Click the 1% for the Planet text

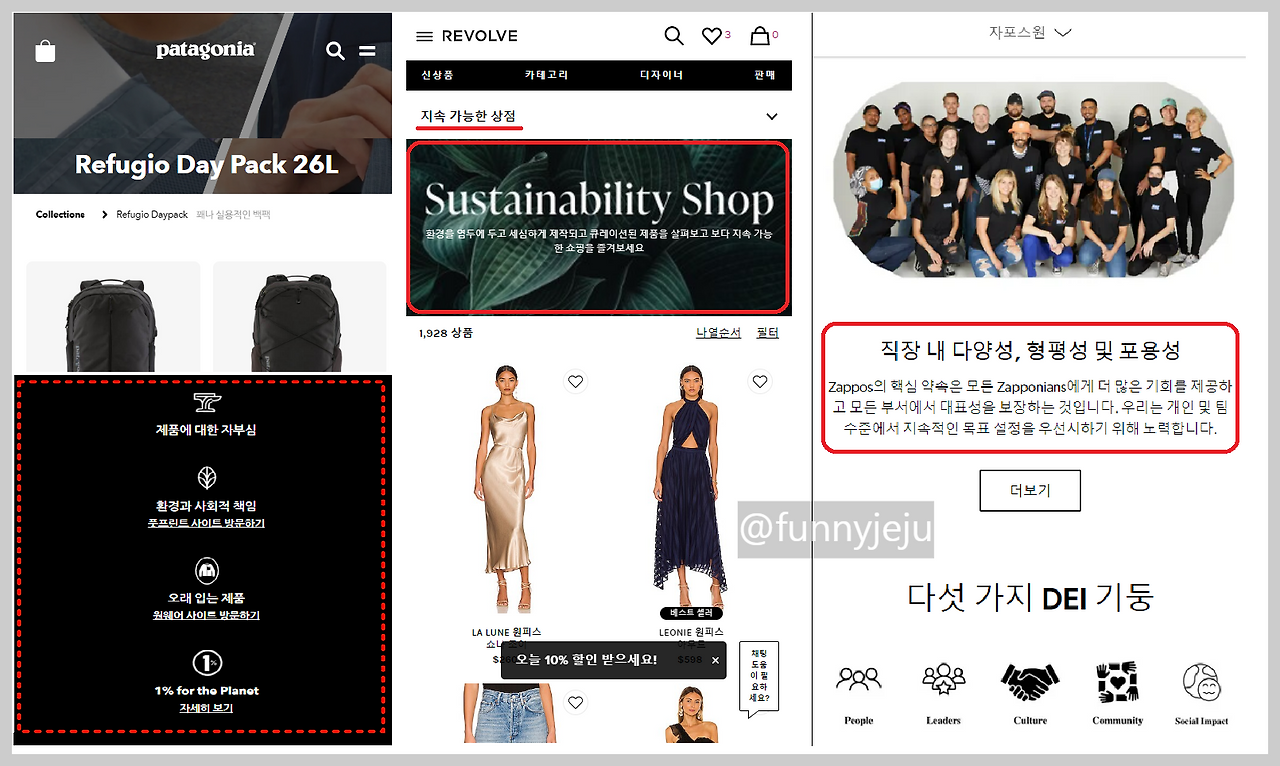207,691
